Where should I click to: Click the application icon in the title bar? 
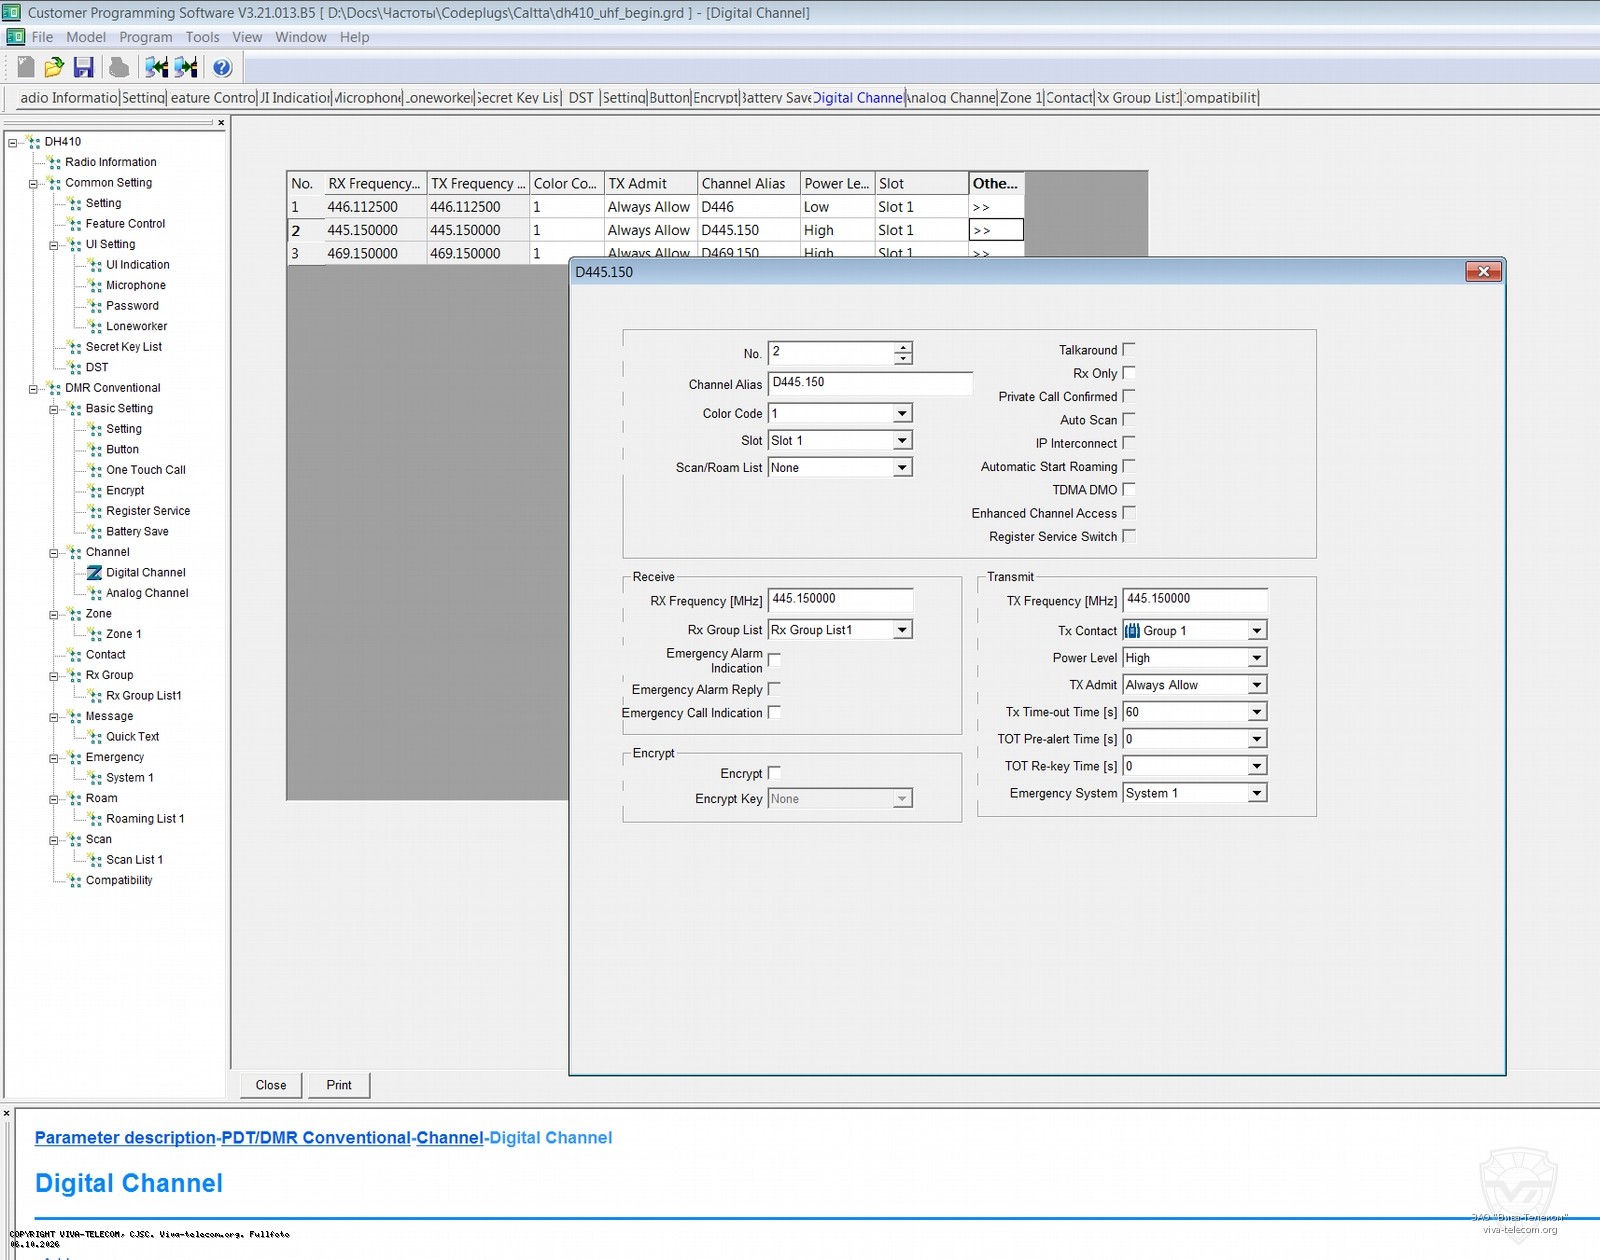pos(11,12)
